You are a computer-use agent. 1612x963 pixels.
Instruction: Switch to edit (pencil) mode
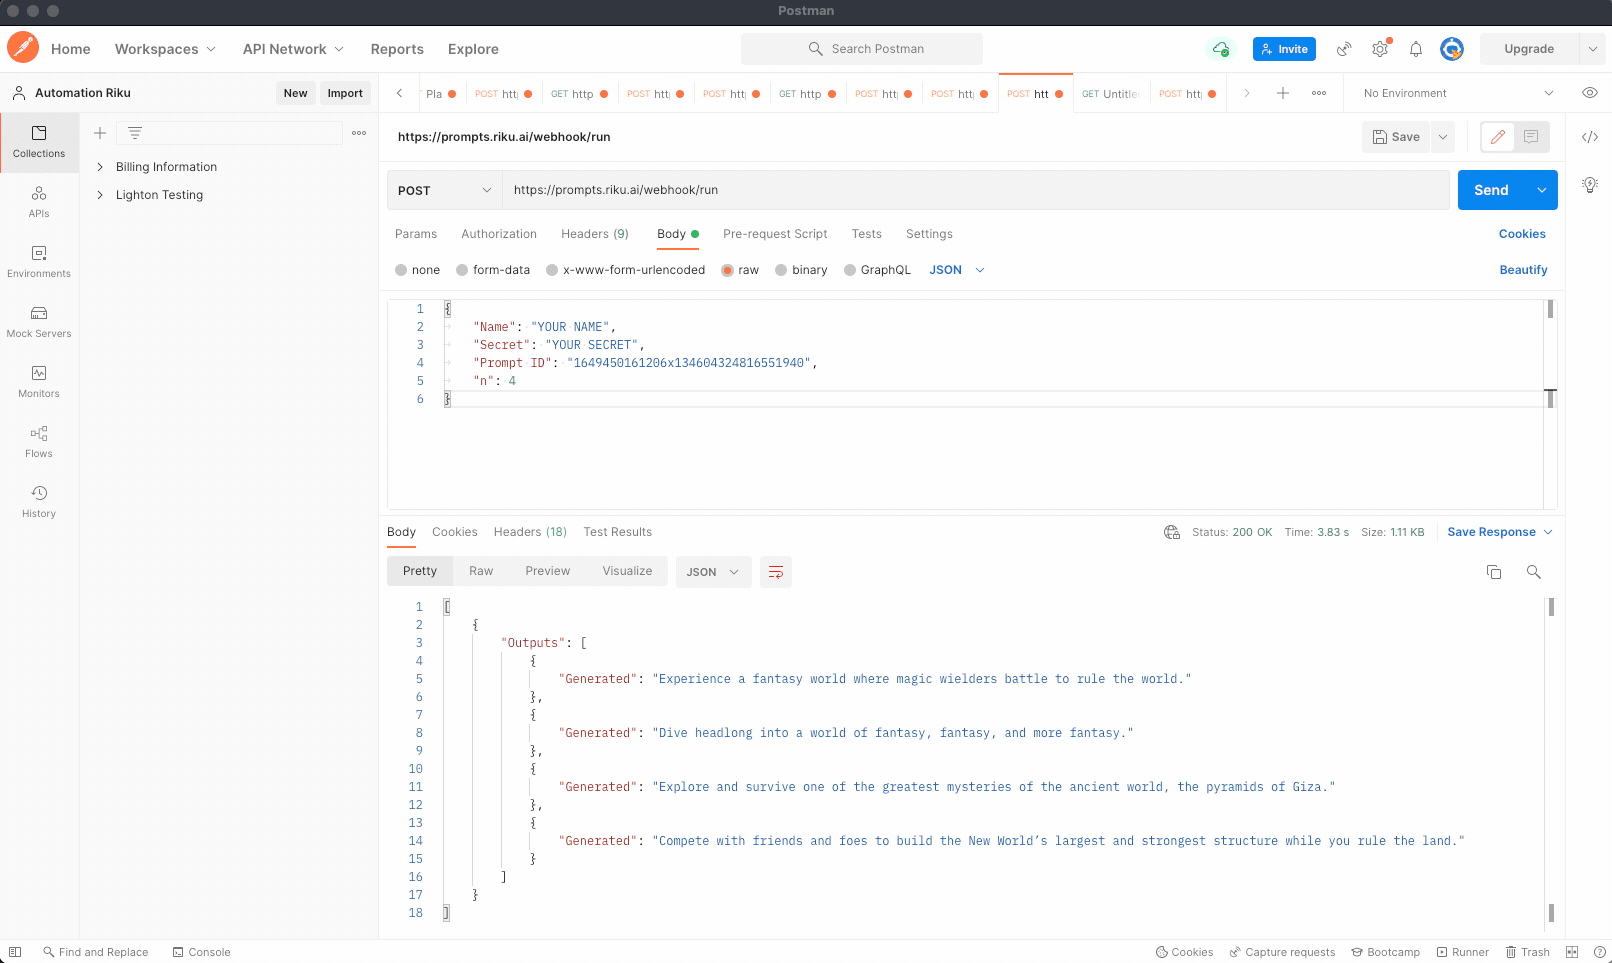click(x=1497, y=137)
